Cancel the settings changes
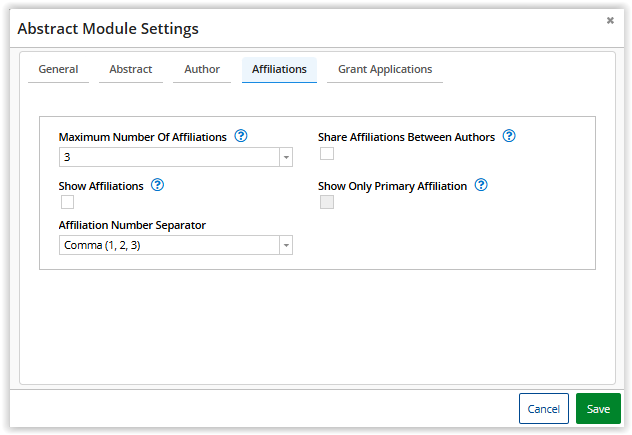 click(x=543, y=409)
